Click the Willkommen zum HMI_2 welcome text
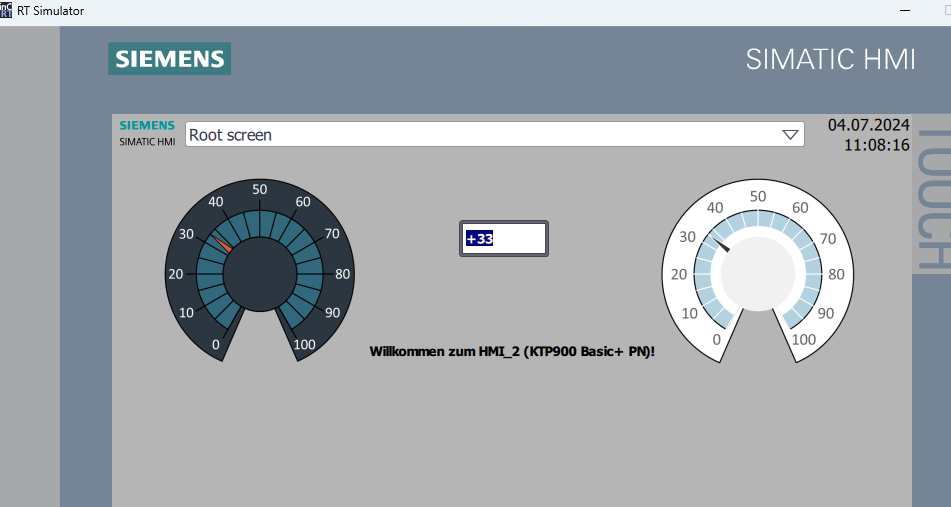 512,351
